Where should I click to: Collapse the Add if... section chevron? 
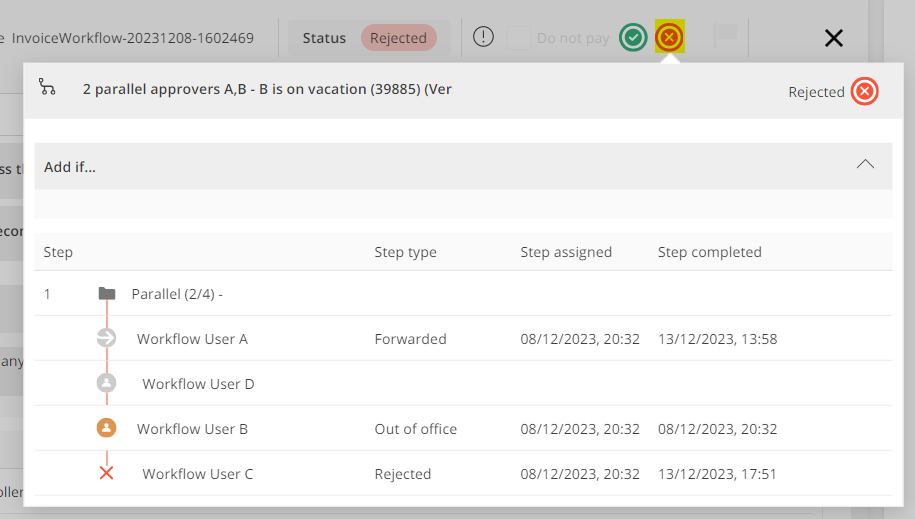pyautogui.click(x=865, y=165)
